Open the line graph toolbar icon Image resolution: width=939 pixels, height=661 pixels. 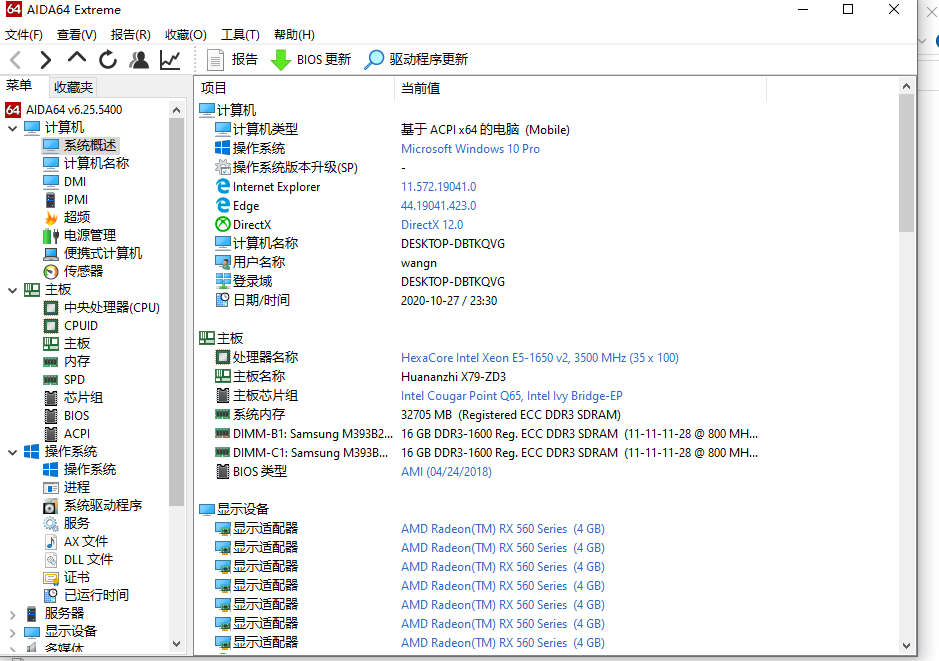(171, 59)
